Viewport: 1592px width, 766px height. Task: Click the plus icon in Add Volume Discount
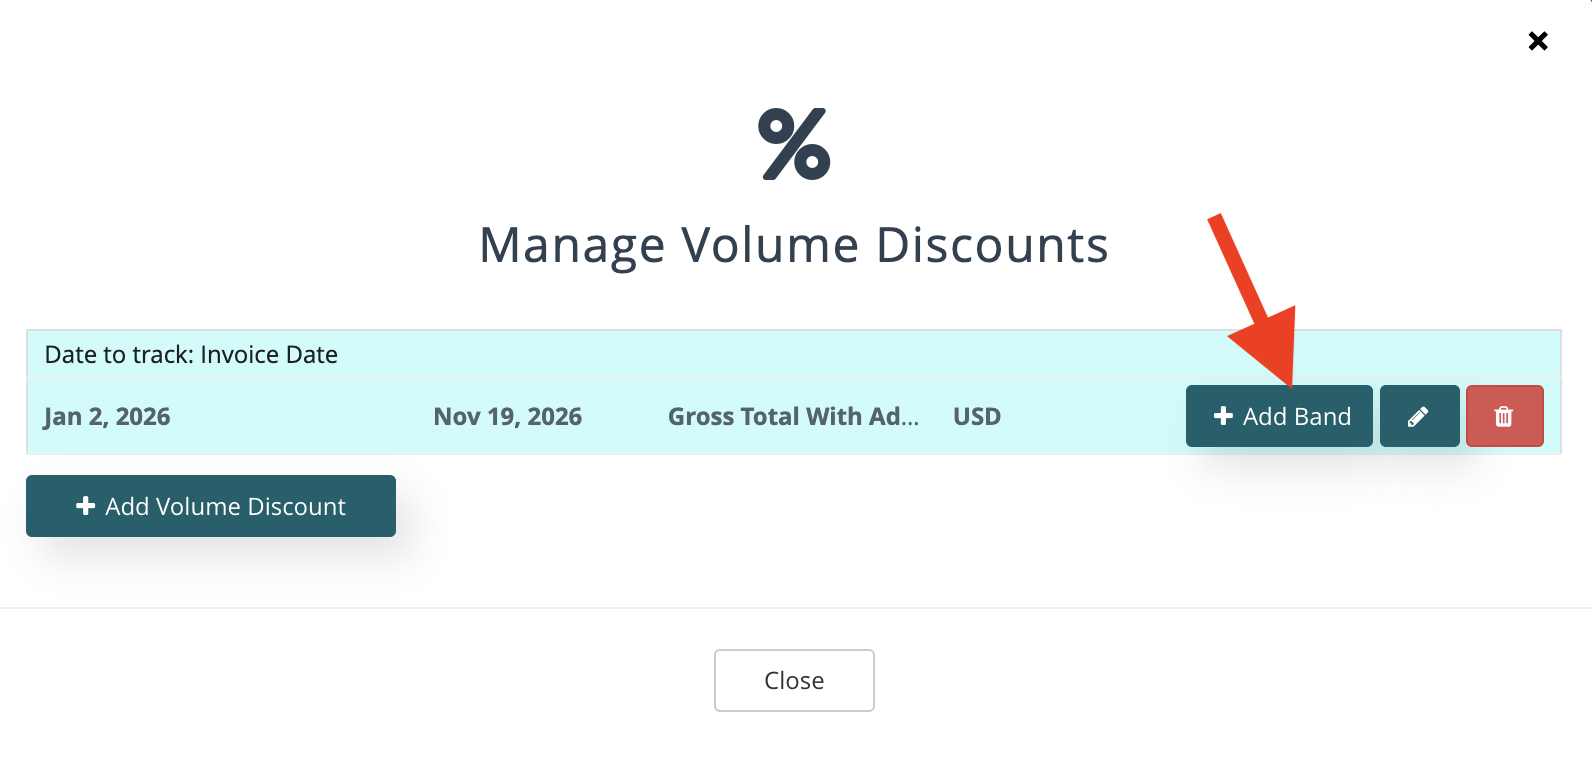click(86, 506)
